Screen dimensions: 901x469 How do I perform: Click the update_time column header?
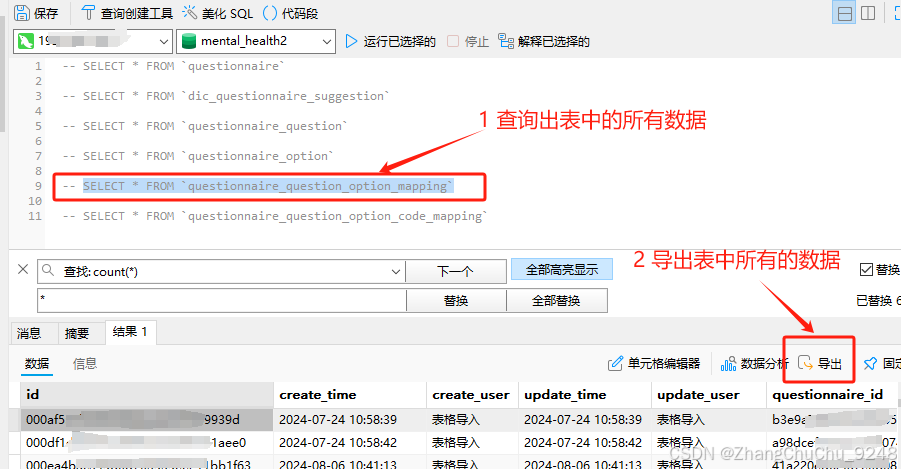pos(584,395)
